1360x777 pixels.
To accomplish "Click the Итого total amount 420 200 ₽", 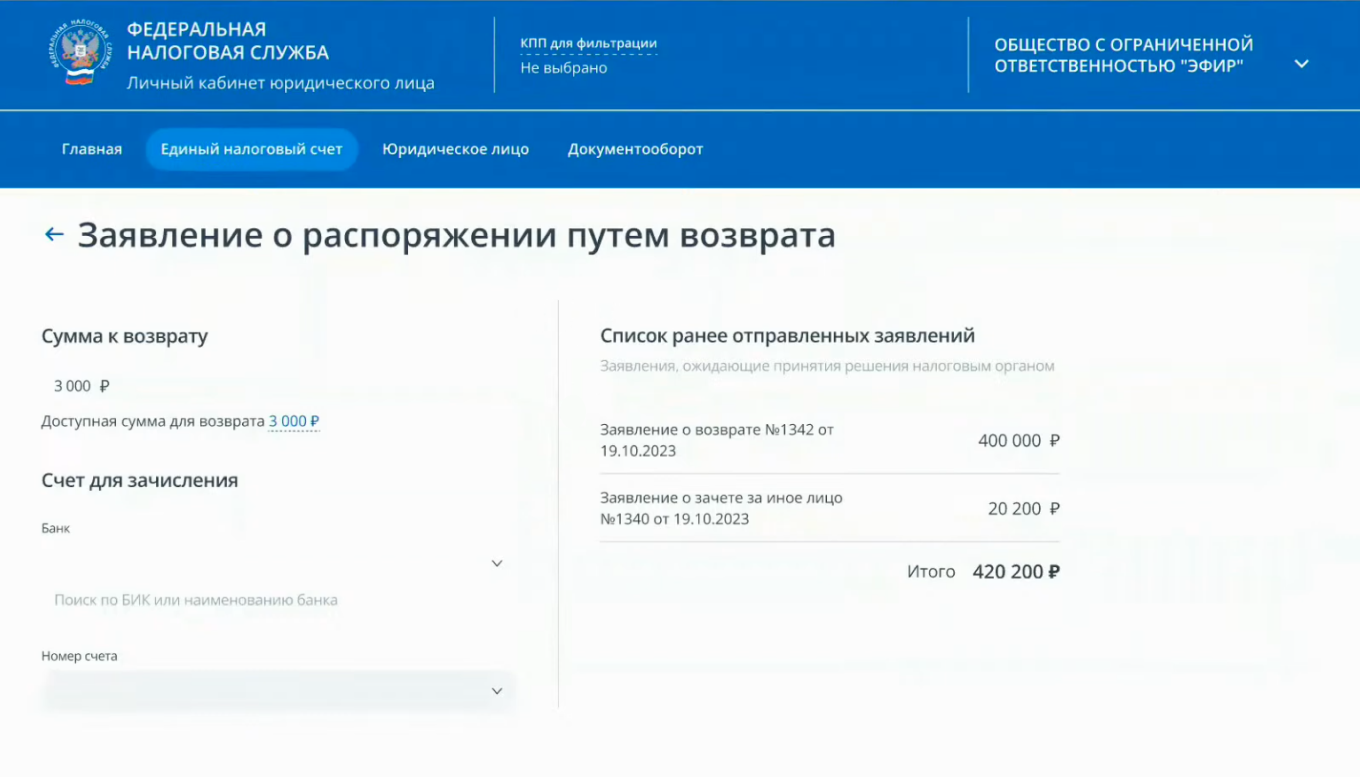I will (1015, 571).
